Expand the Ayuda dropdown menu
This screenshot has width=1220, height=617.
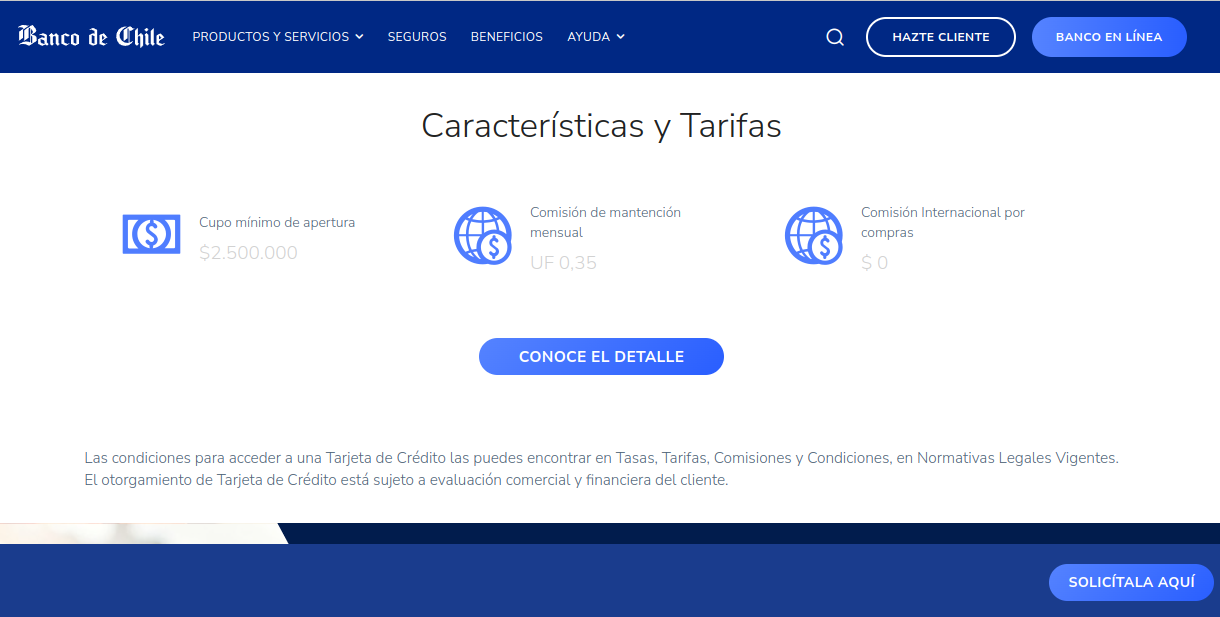(596, 37)
